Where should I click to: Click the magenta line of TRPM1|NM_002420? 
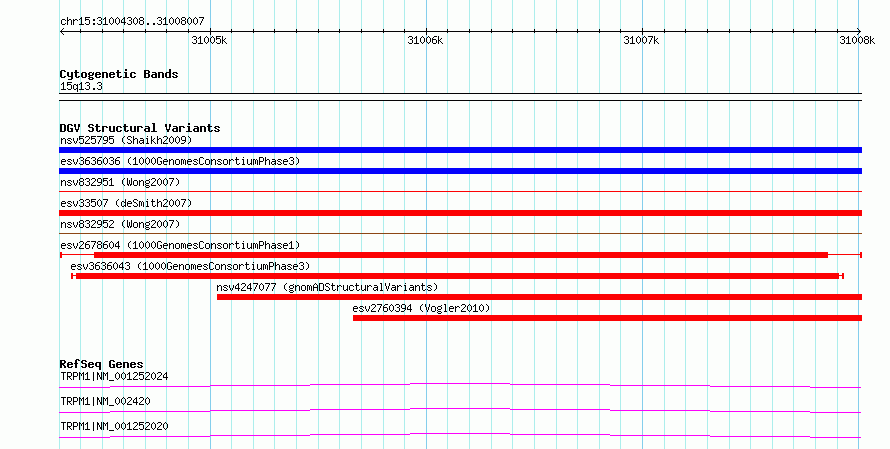tap(460, 410)
